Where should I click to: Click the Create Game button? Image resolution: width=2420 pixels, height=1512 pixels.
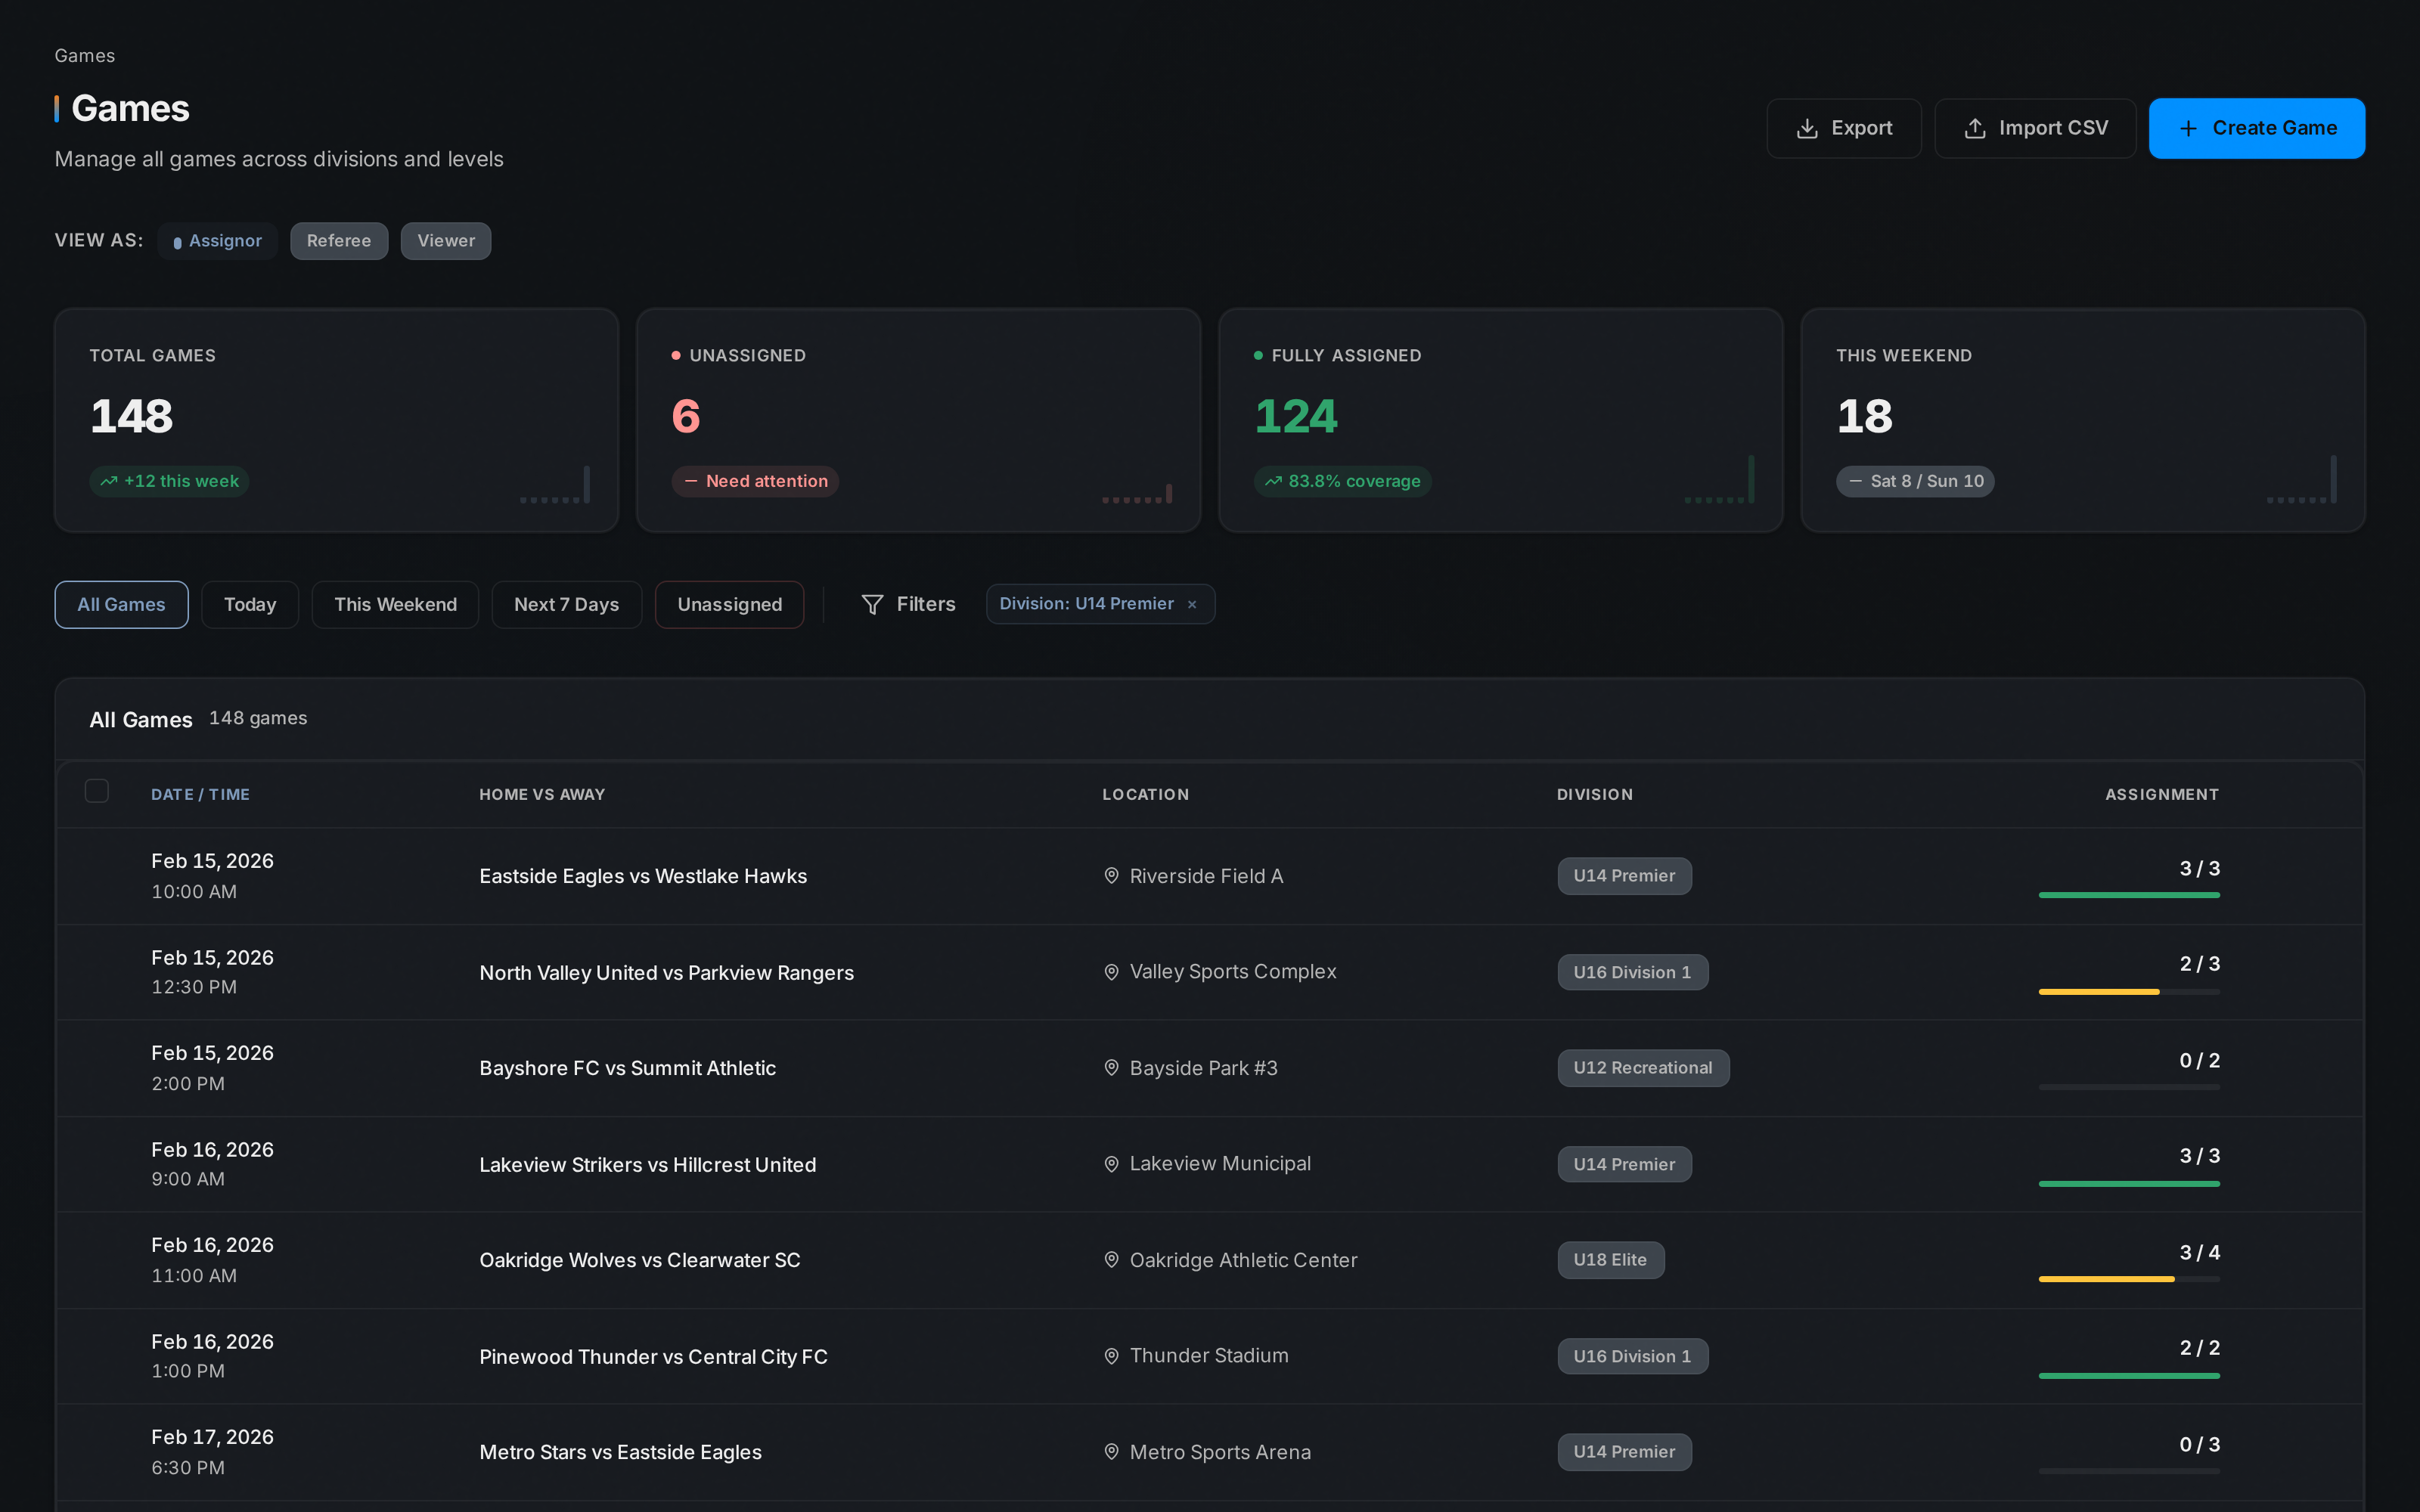(x=2257, y=128)
